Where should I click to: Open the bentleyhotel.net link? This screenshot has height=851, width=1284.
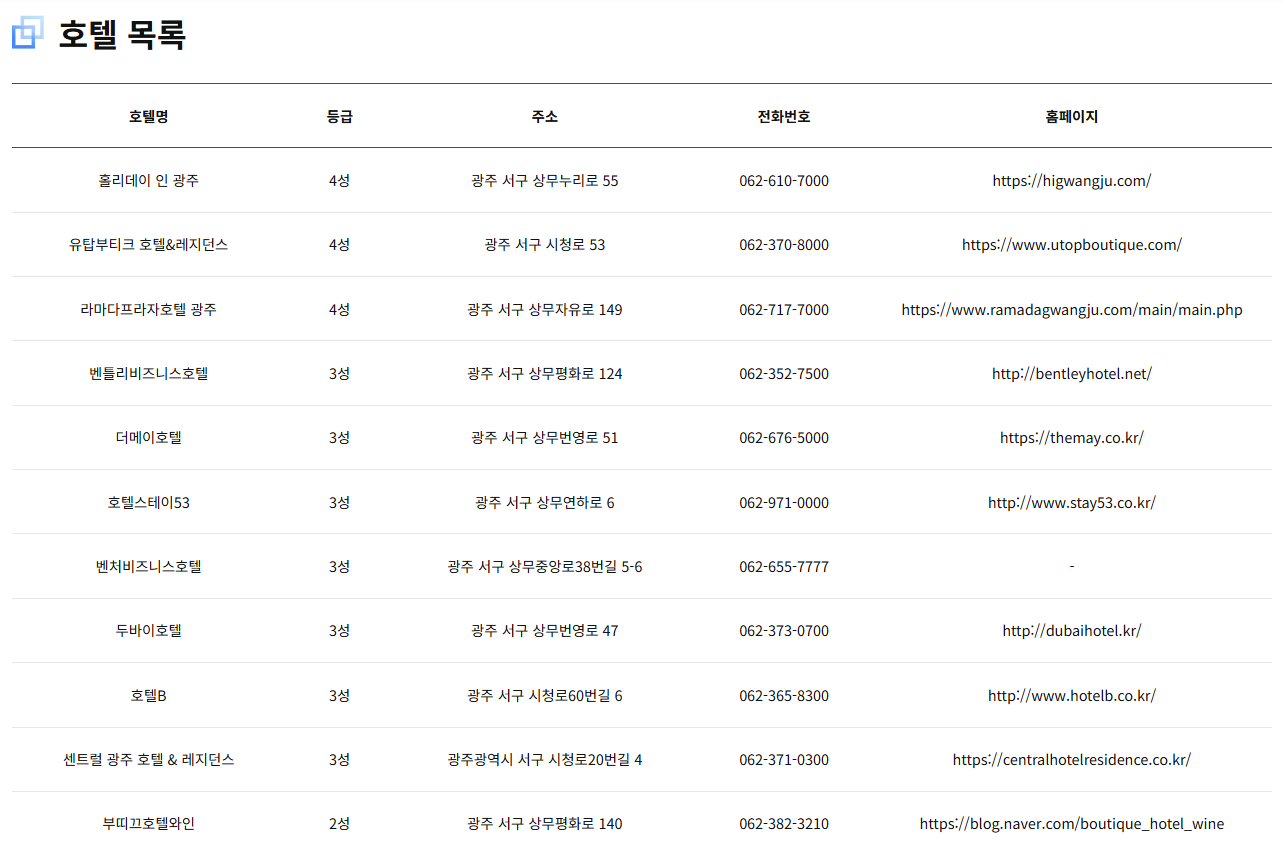point(1071,374)
